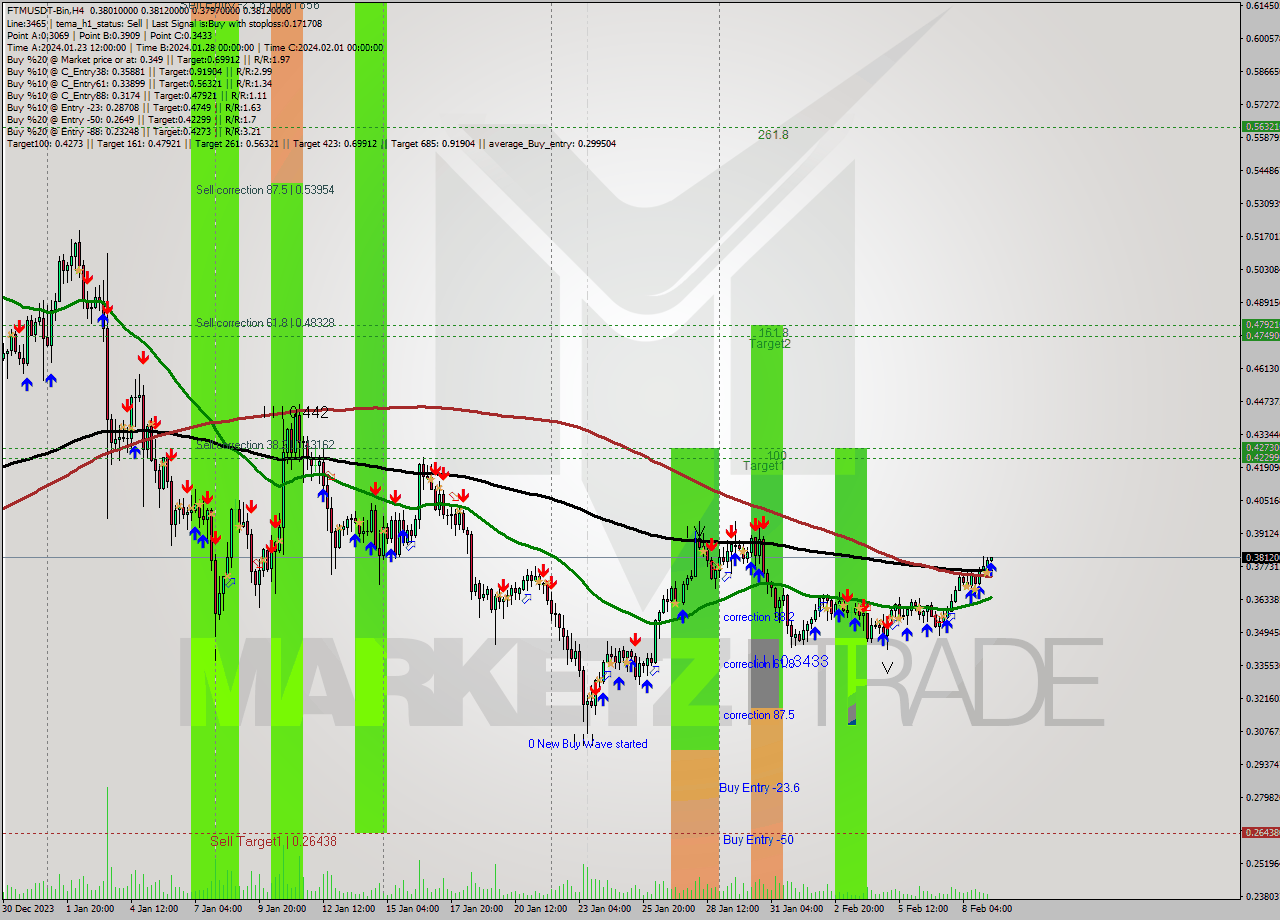Click the '17 Jan 20:00' time axis label
The width and height of the screenshot is (1280, 920).
476,909
